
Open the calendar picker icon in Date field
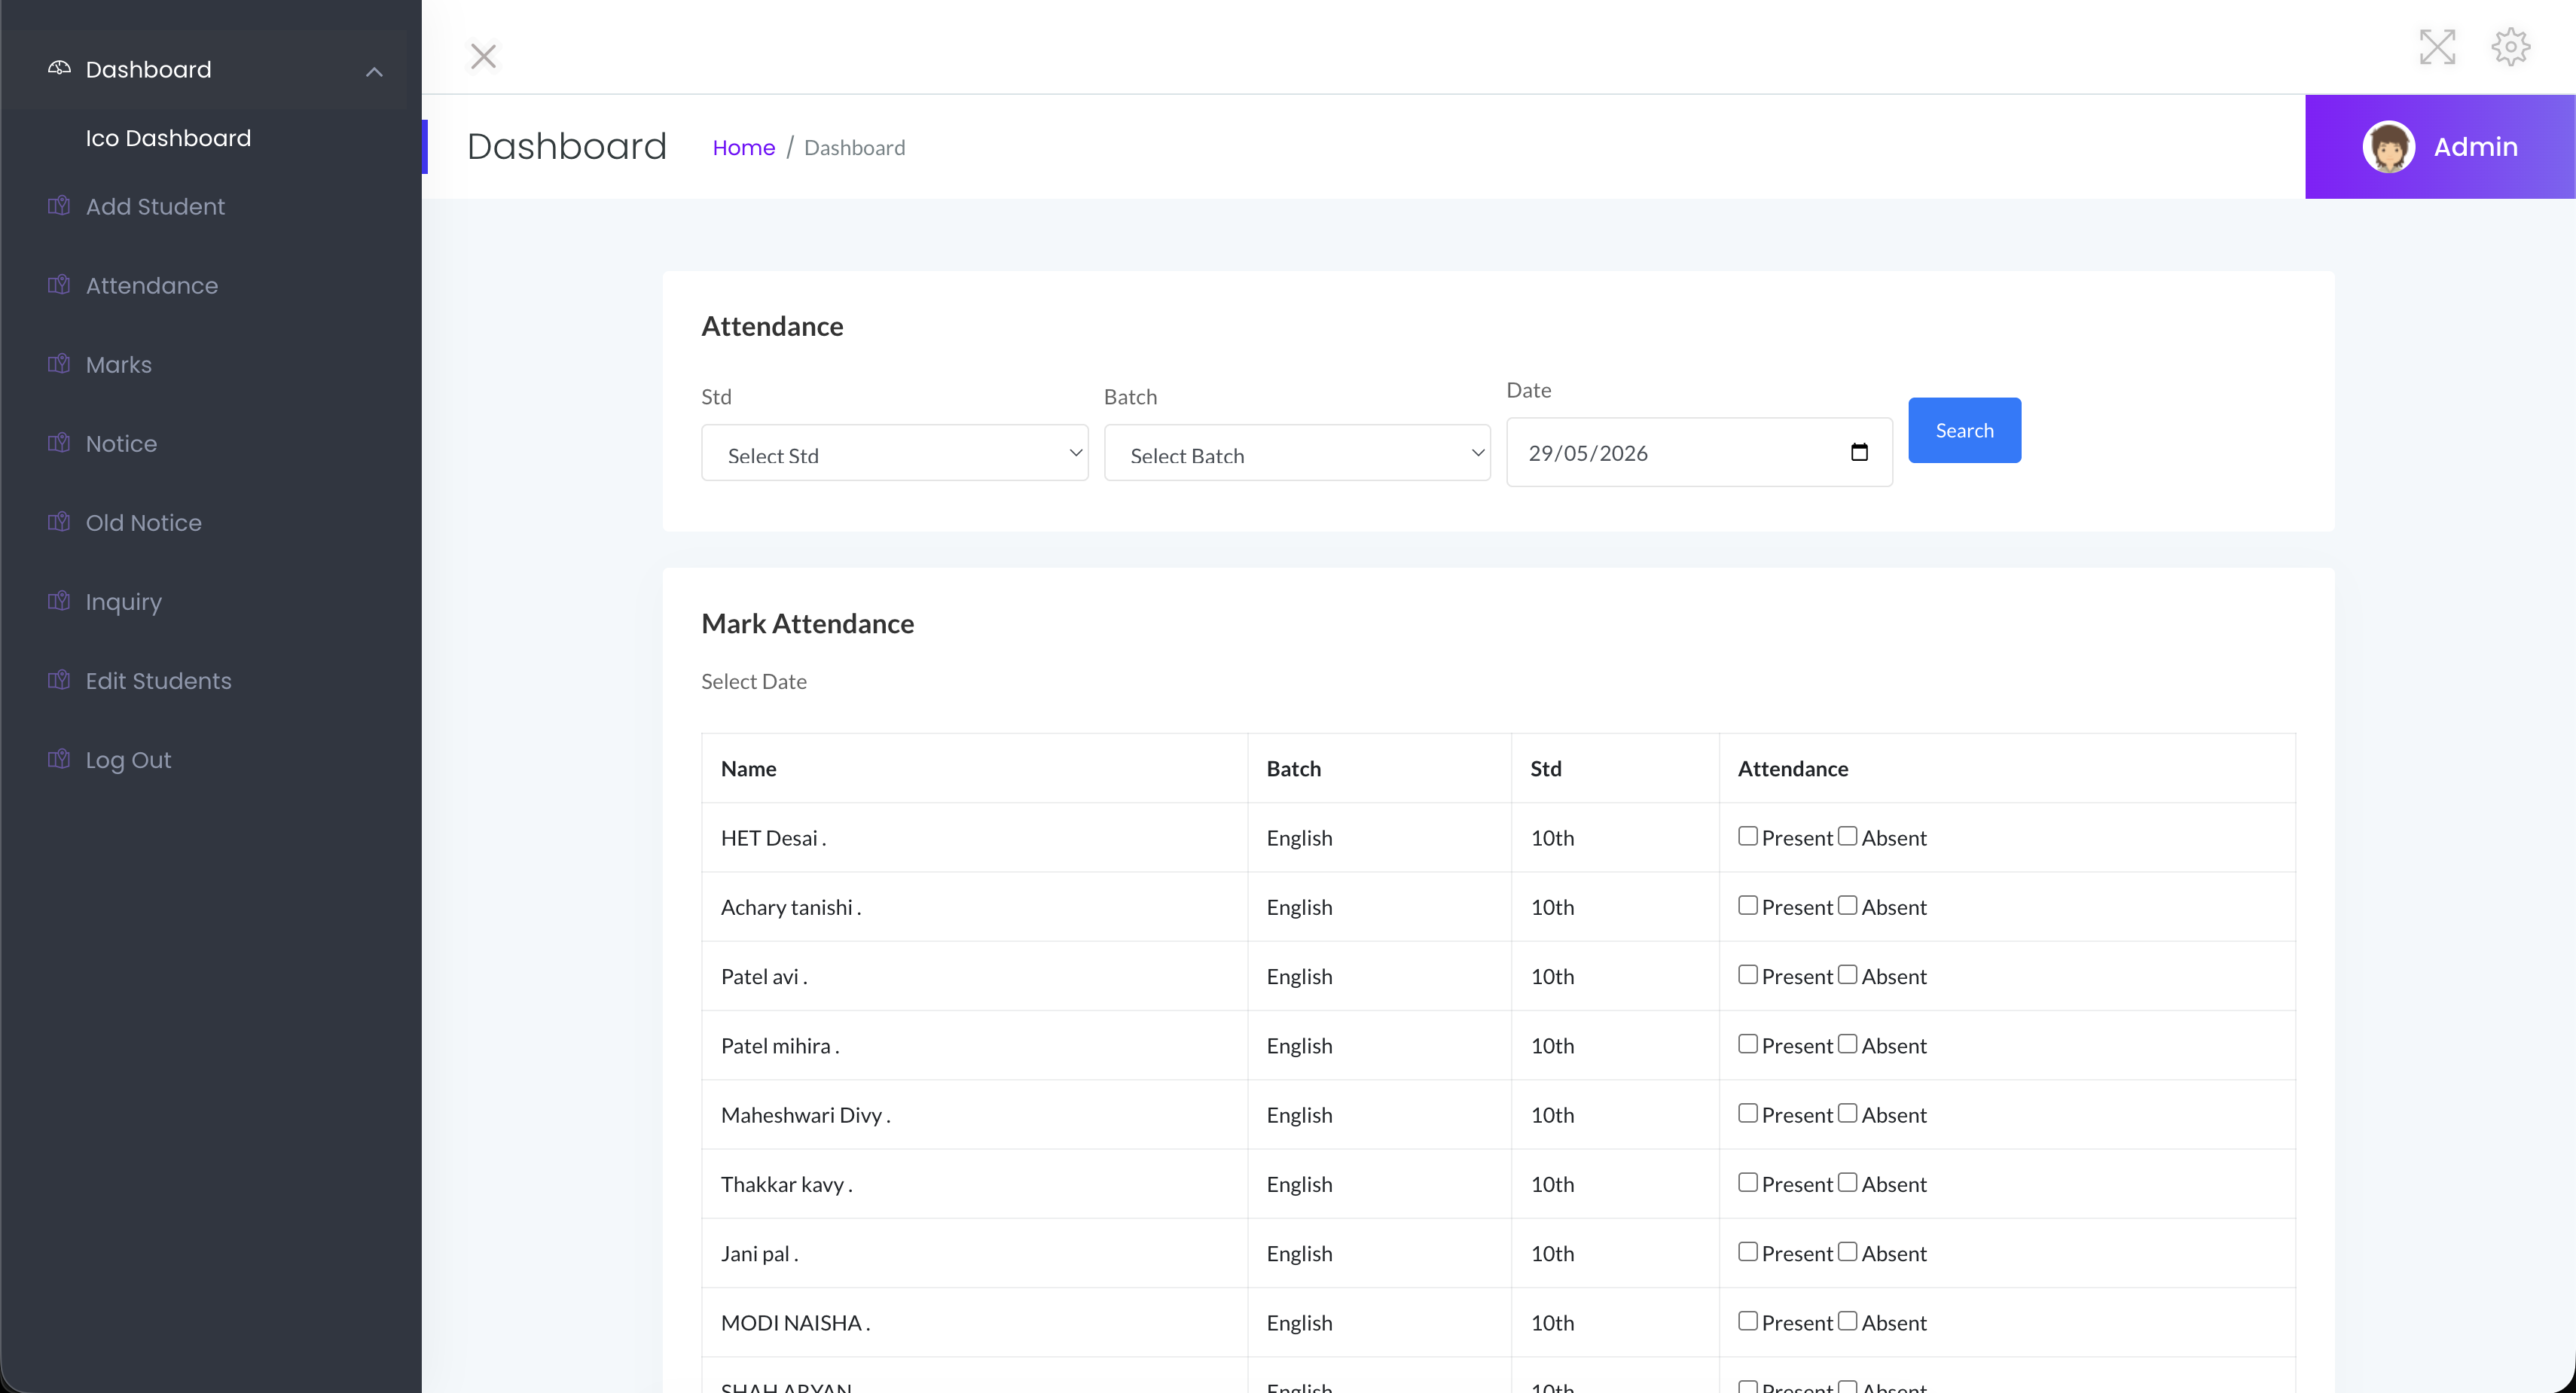(1859, 452)
